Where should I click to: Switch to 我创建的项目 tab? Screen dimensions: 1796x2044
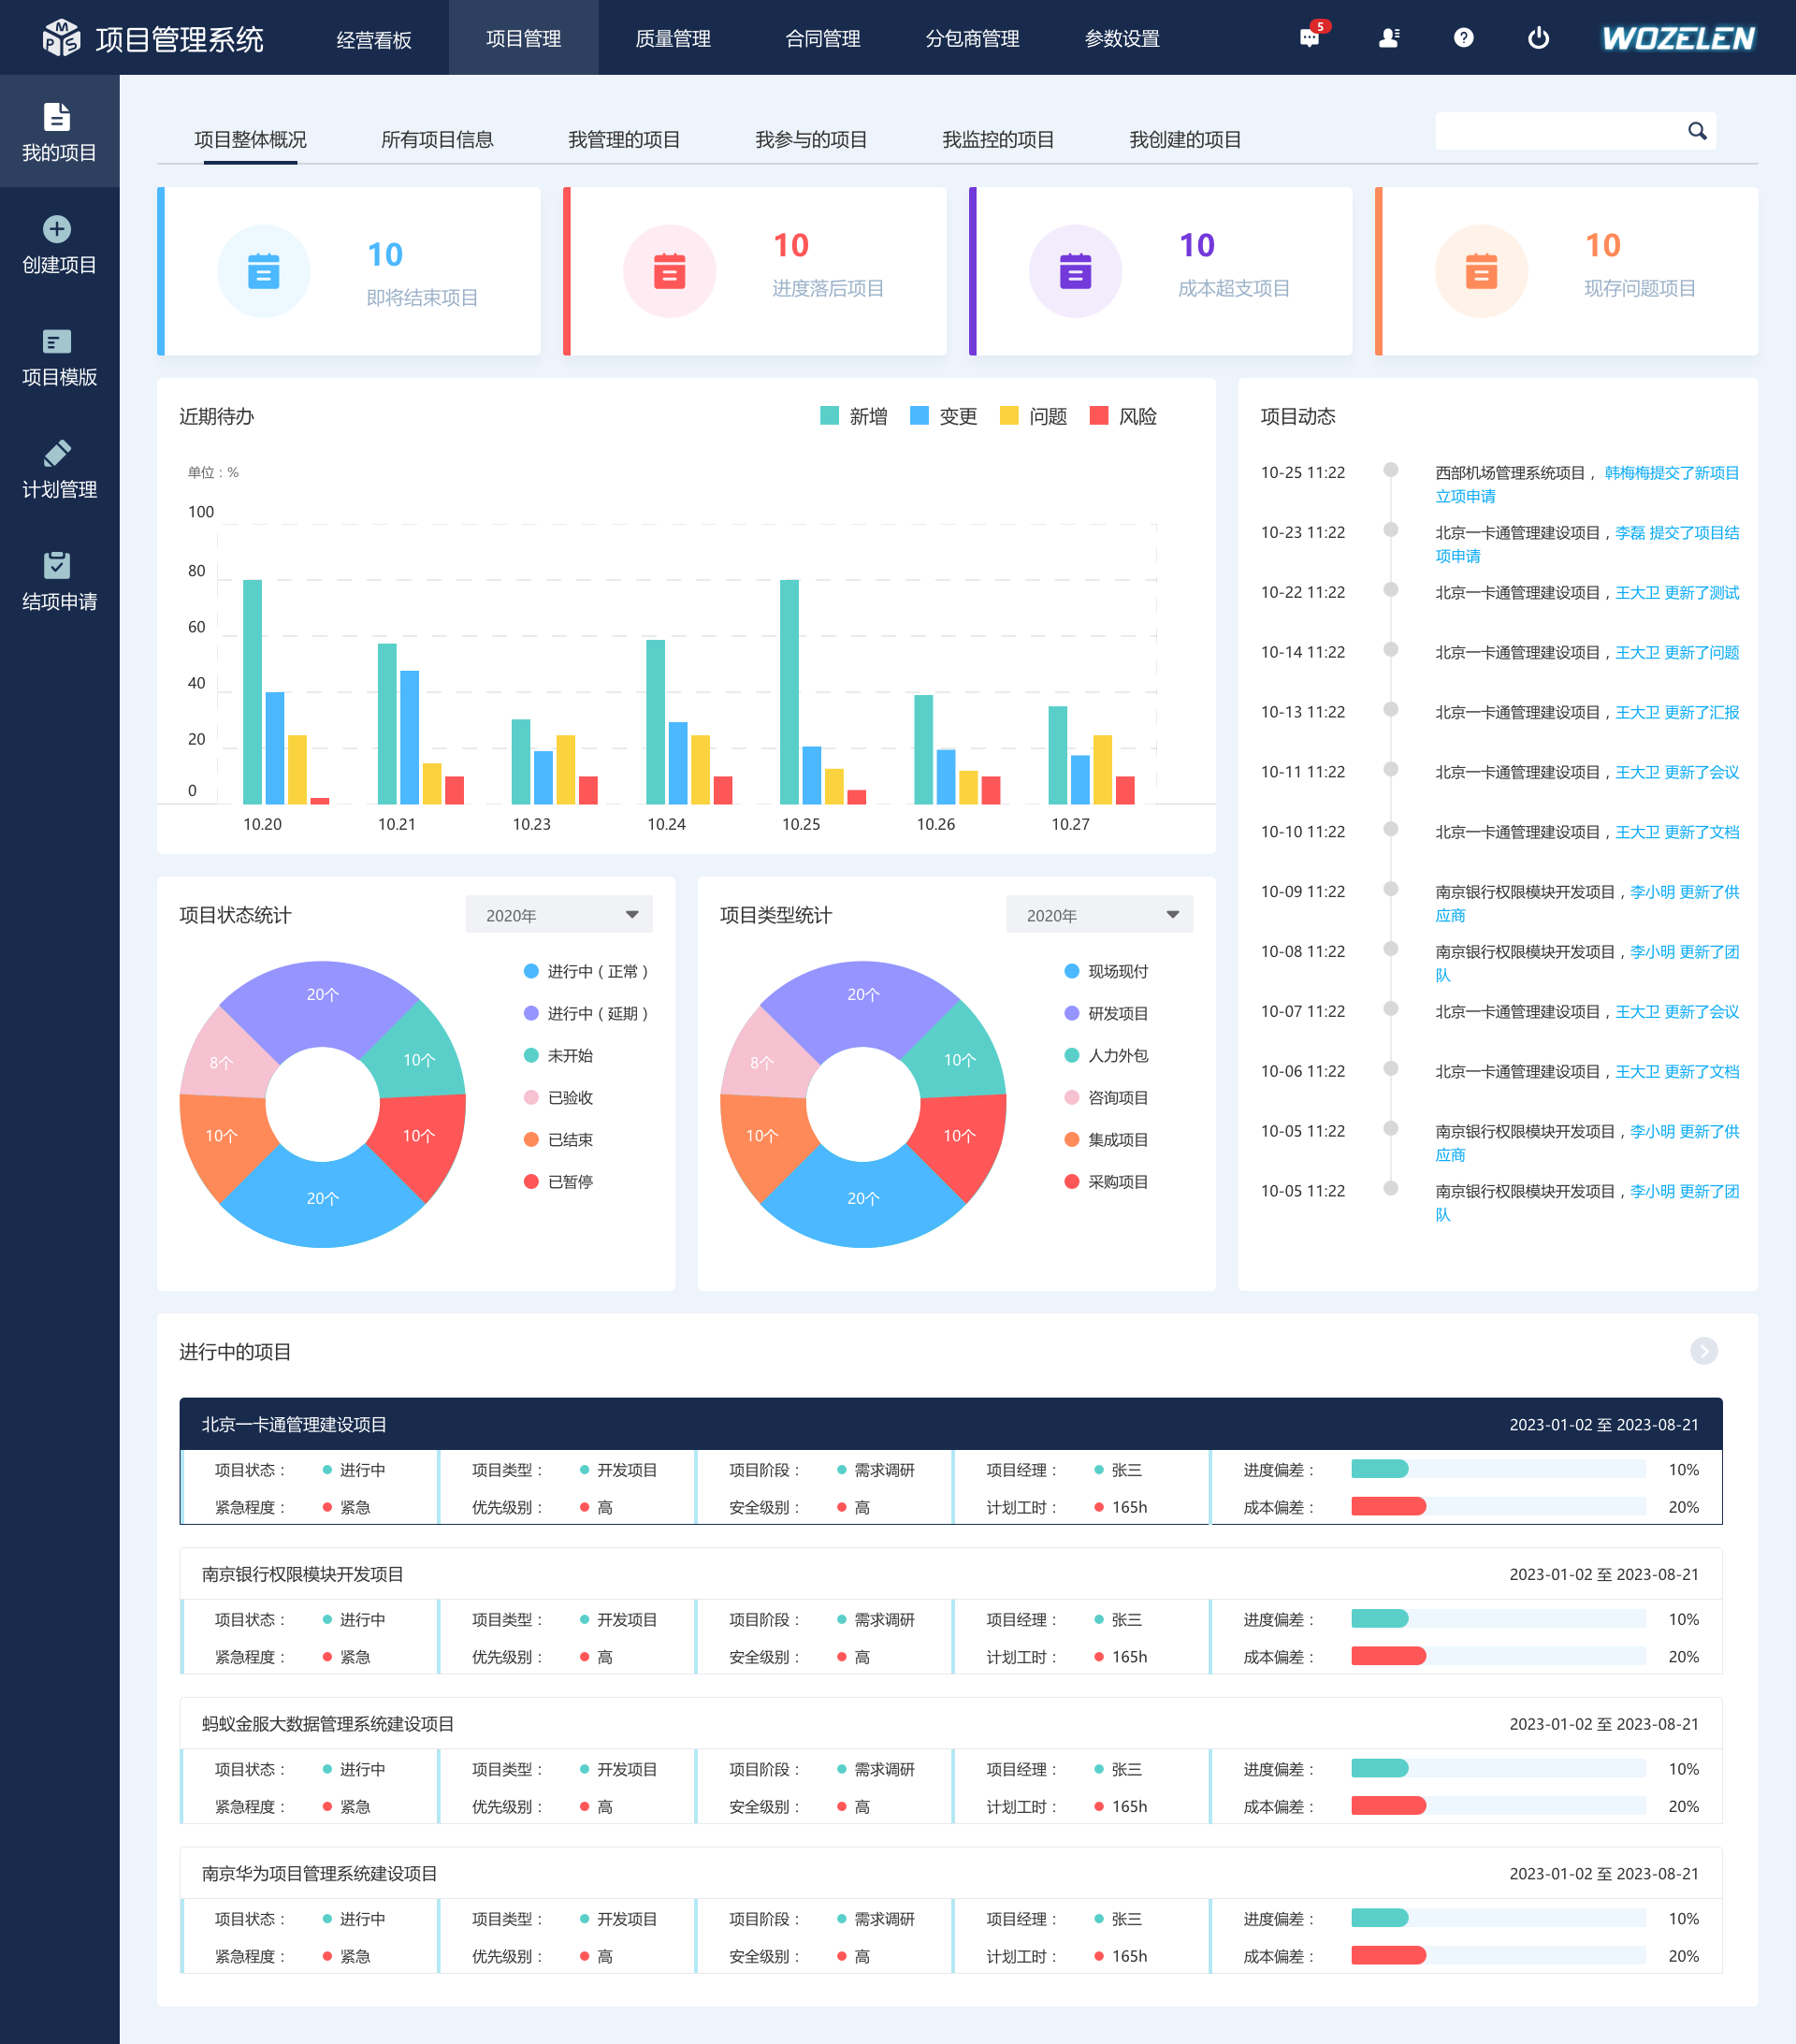click(1185, 139)
